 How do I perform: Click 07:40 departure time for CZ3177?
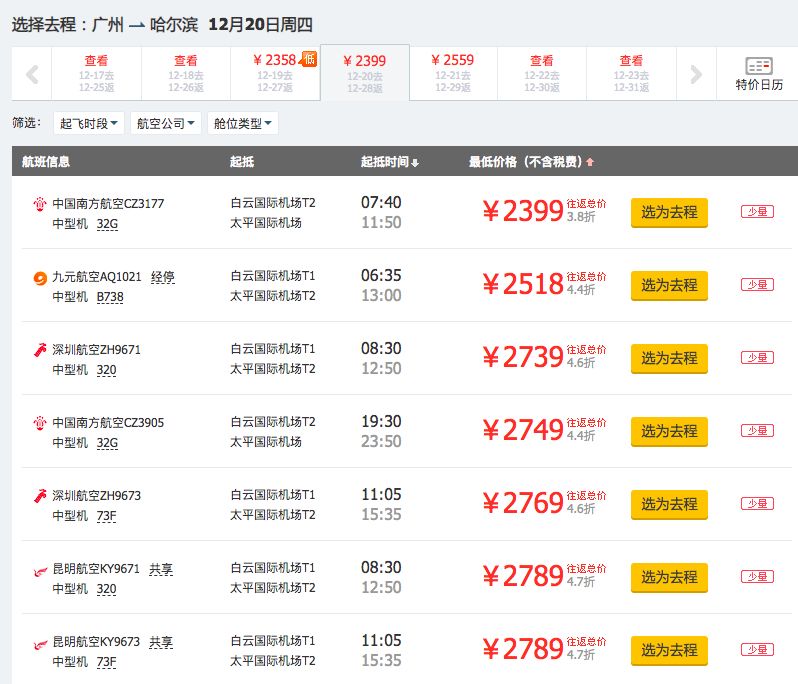pos(381,203)
